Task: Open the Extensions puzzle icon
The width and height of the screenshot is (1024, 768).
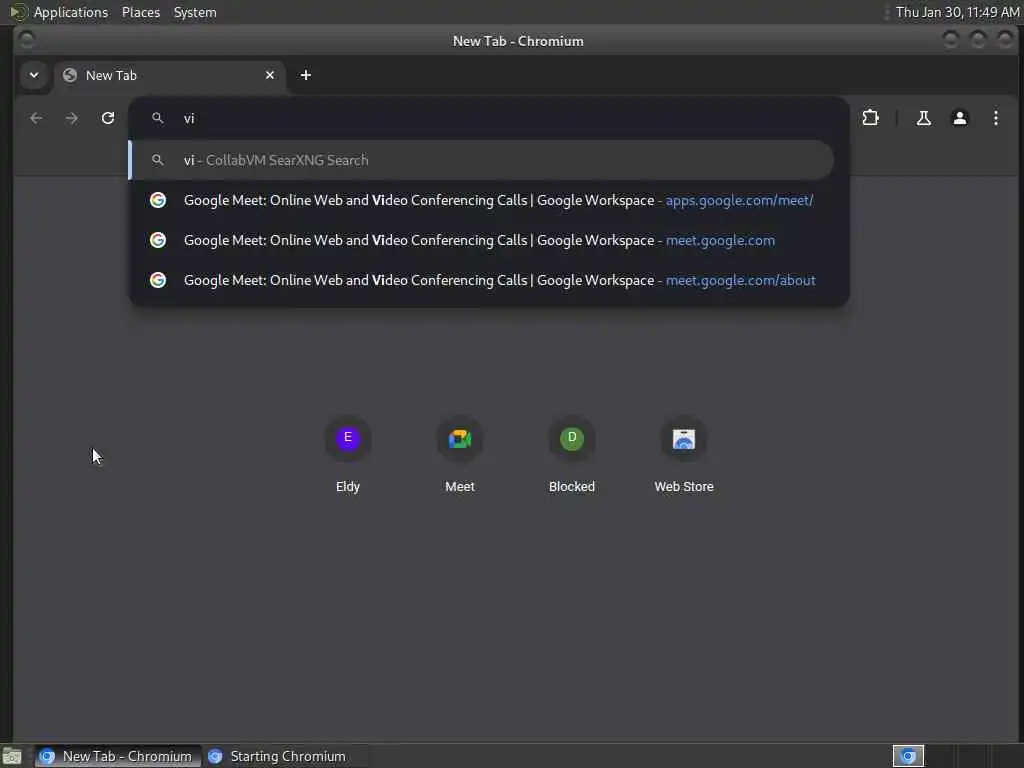Action: 871,118
